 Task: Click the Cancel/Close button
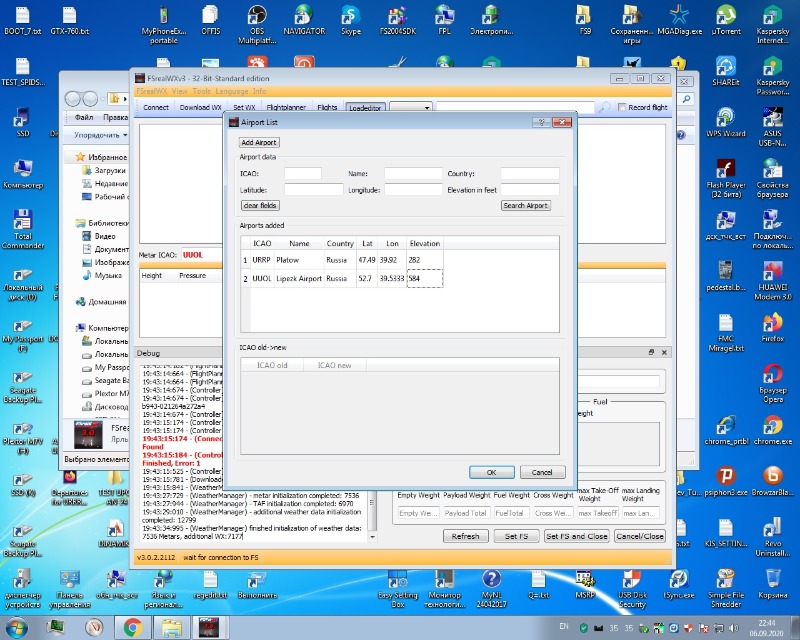(640, 536)
